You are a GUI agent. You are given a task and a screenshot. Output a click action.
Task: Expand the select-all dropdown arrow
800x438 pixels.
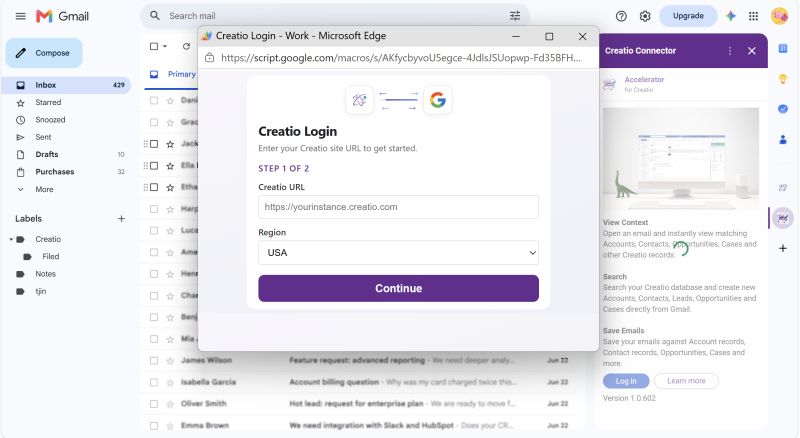click(165, 46)
